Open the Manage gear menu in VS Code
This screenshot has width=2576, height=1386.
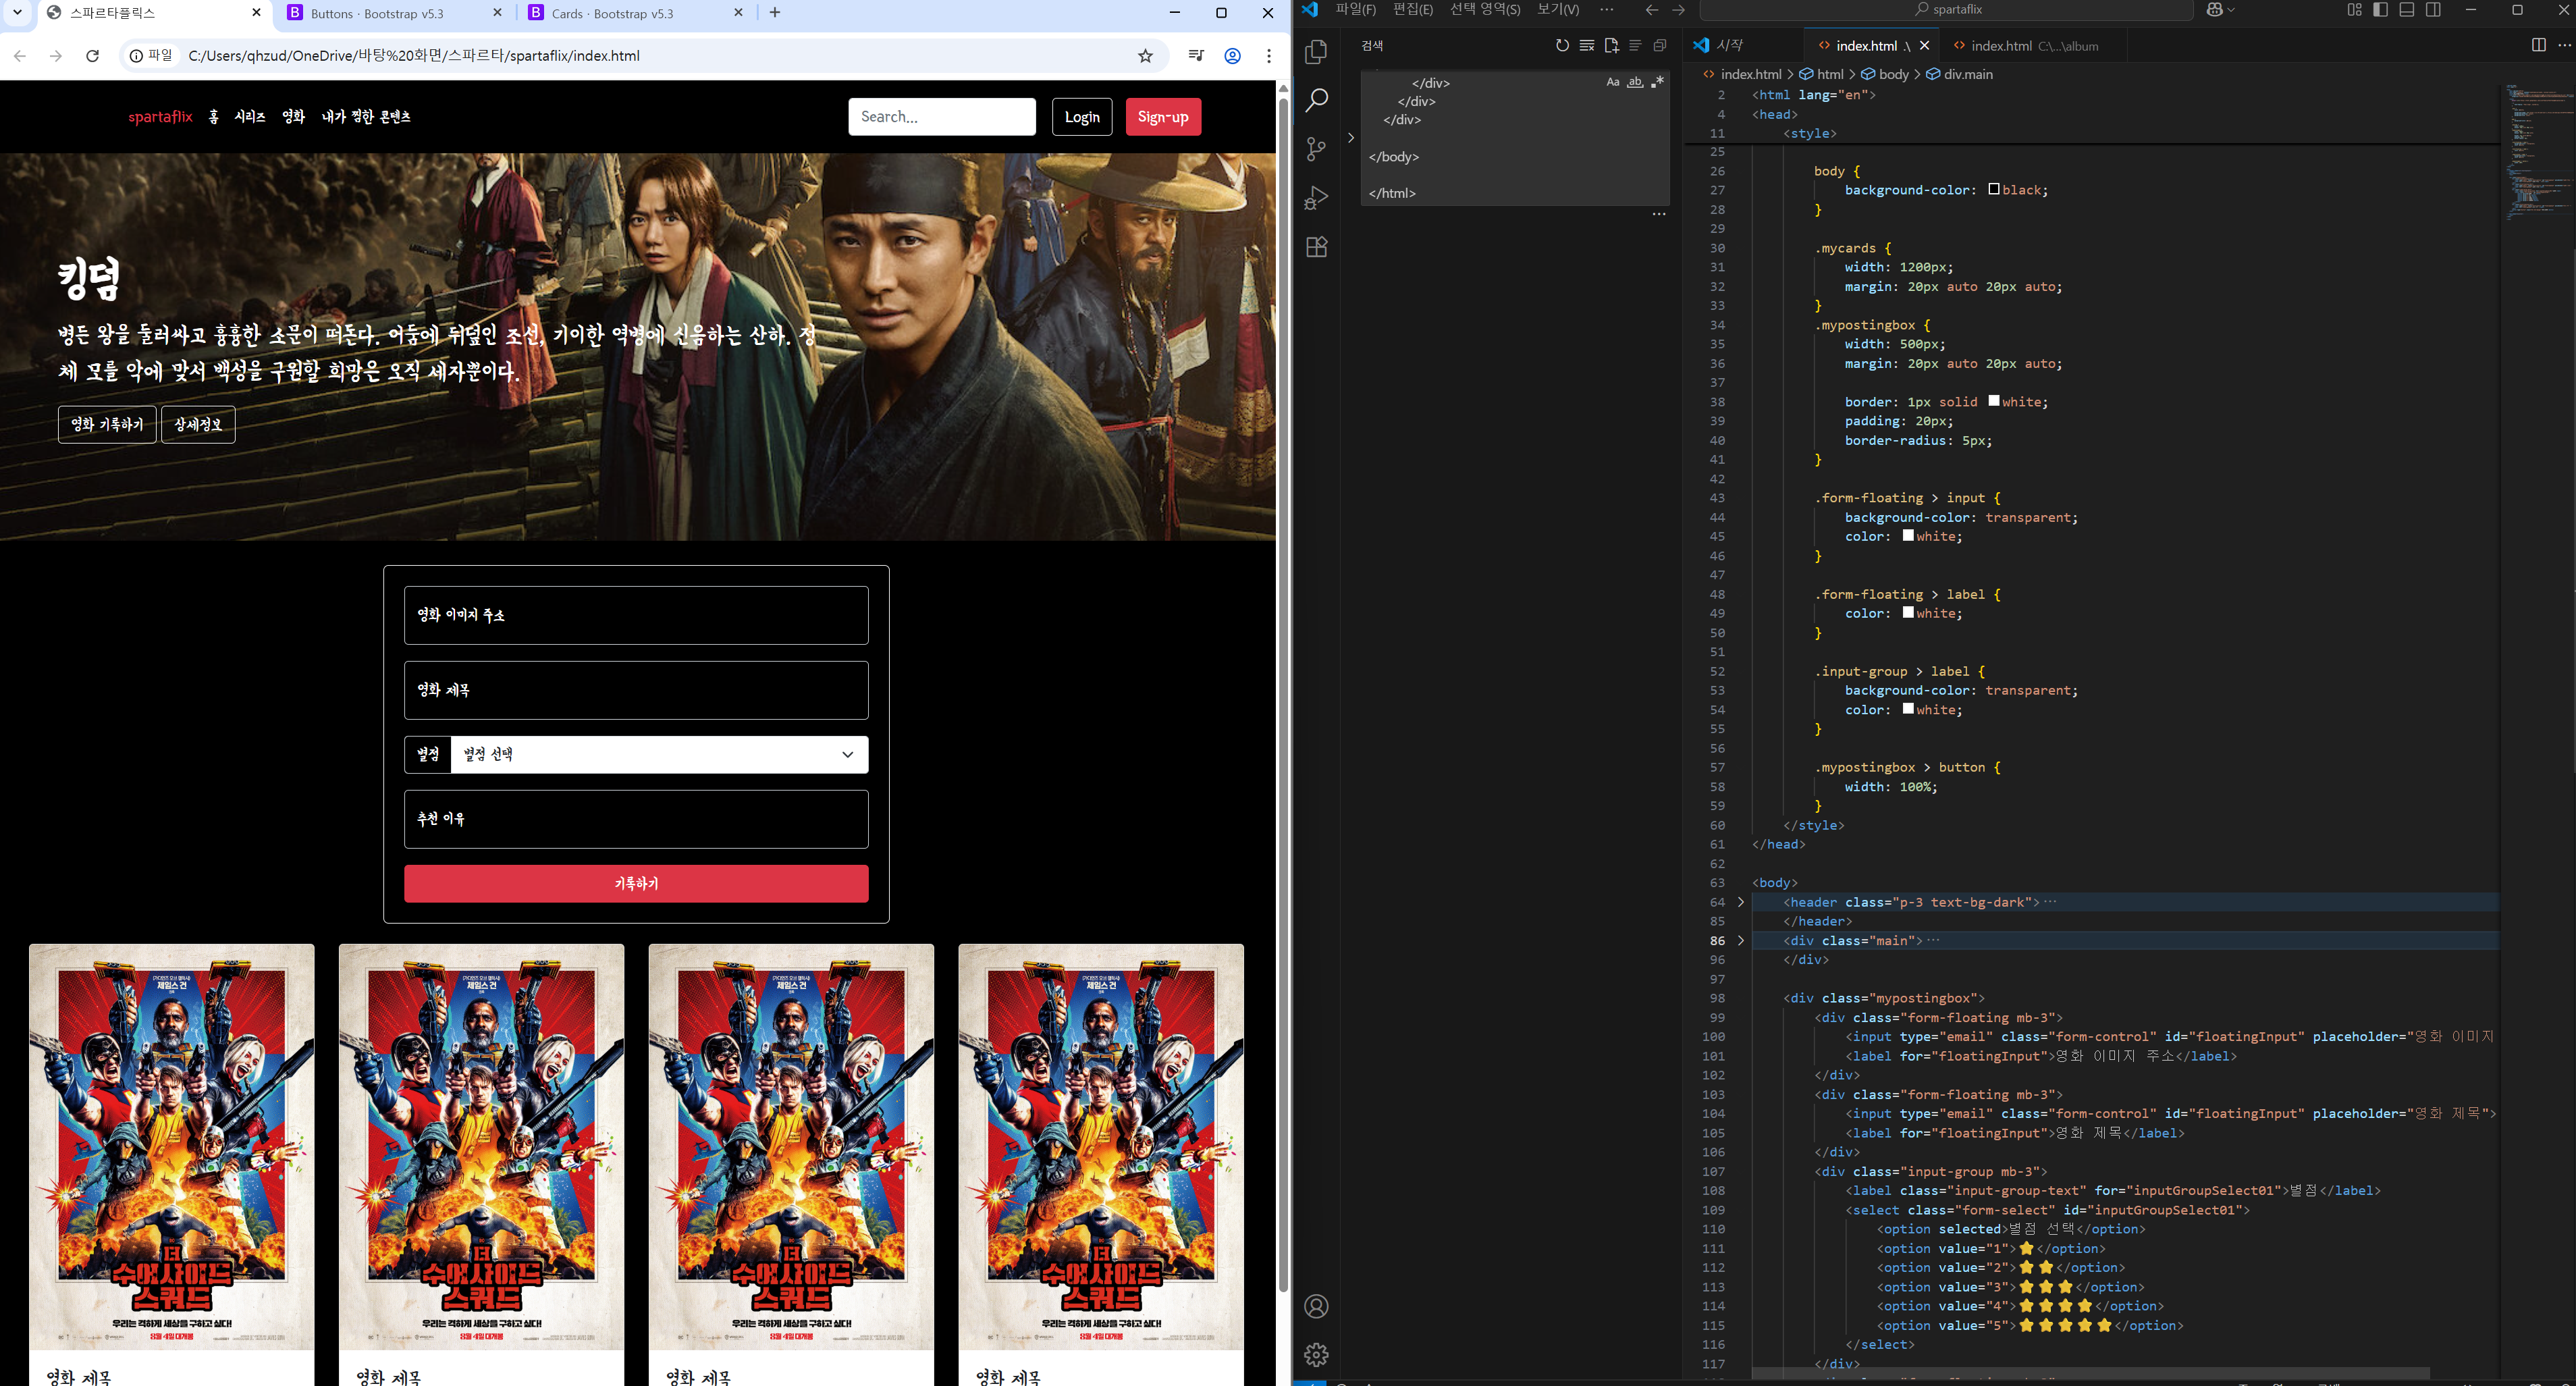point(1316,1354)
